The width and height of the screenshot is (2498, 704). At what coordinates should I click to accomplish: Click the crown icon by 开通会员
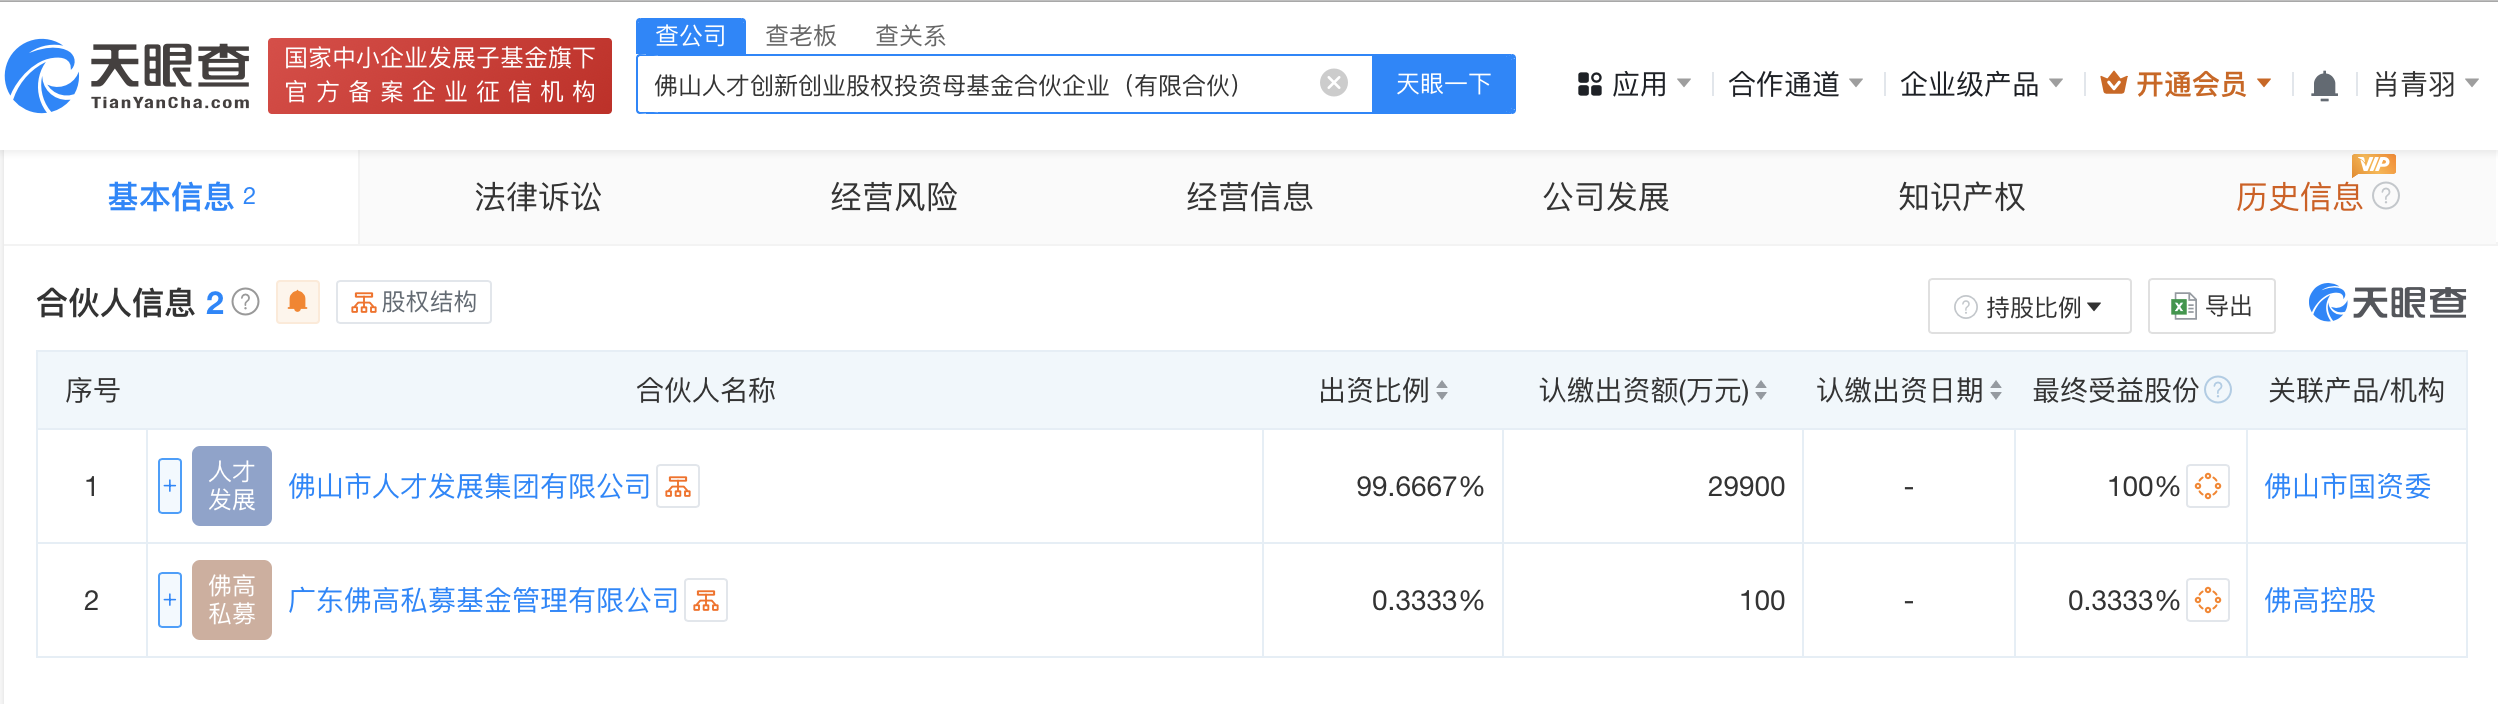[x=2113, y=83]
